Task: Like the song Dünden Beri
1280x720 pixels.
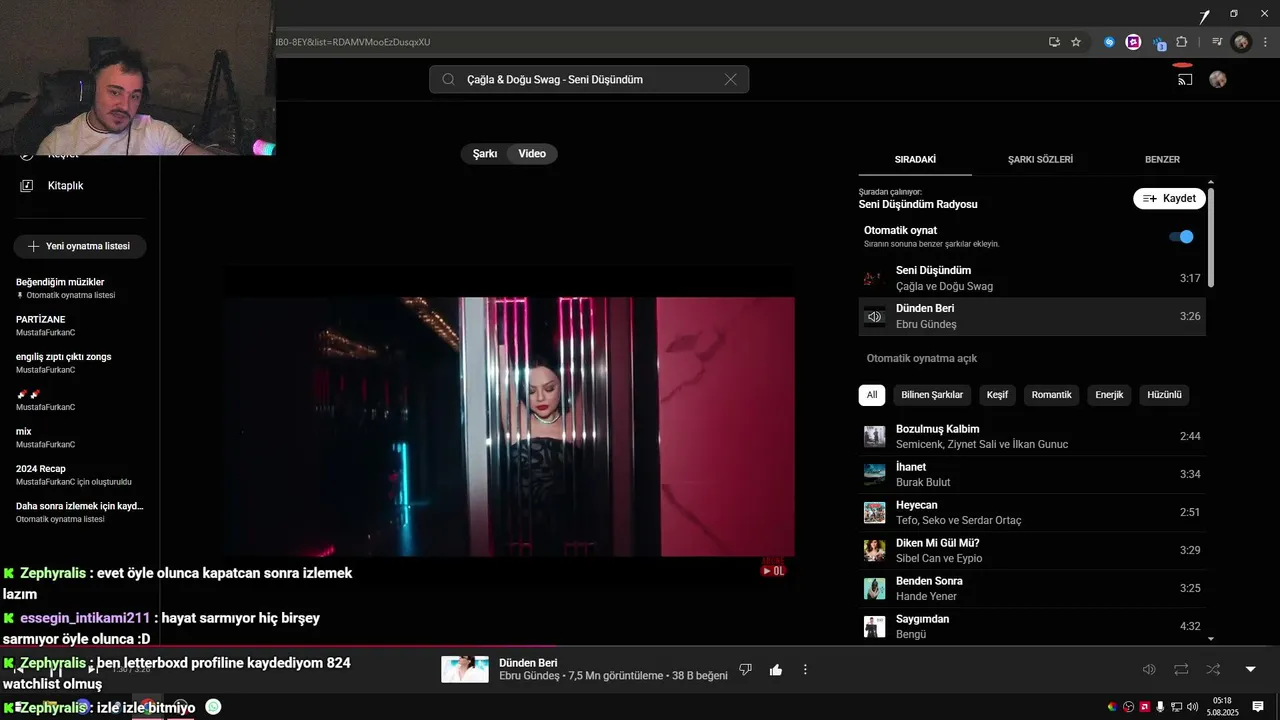Action: click(x=776, y=669)
